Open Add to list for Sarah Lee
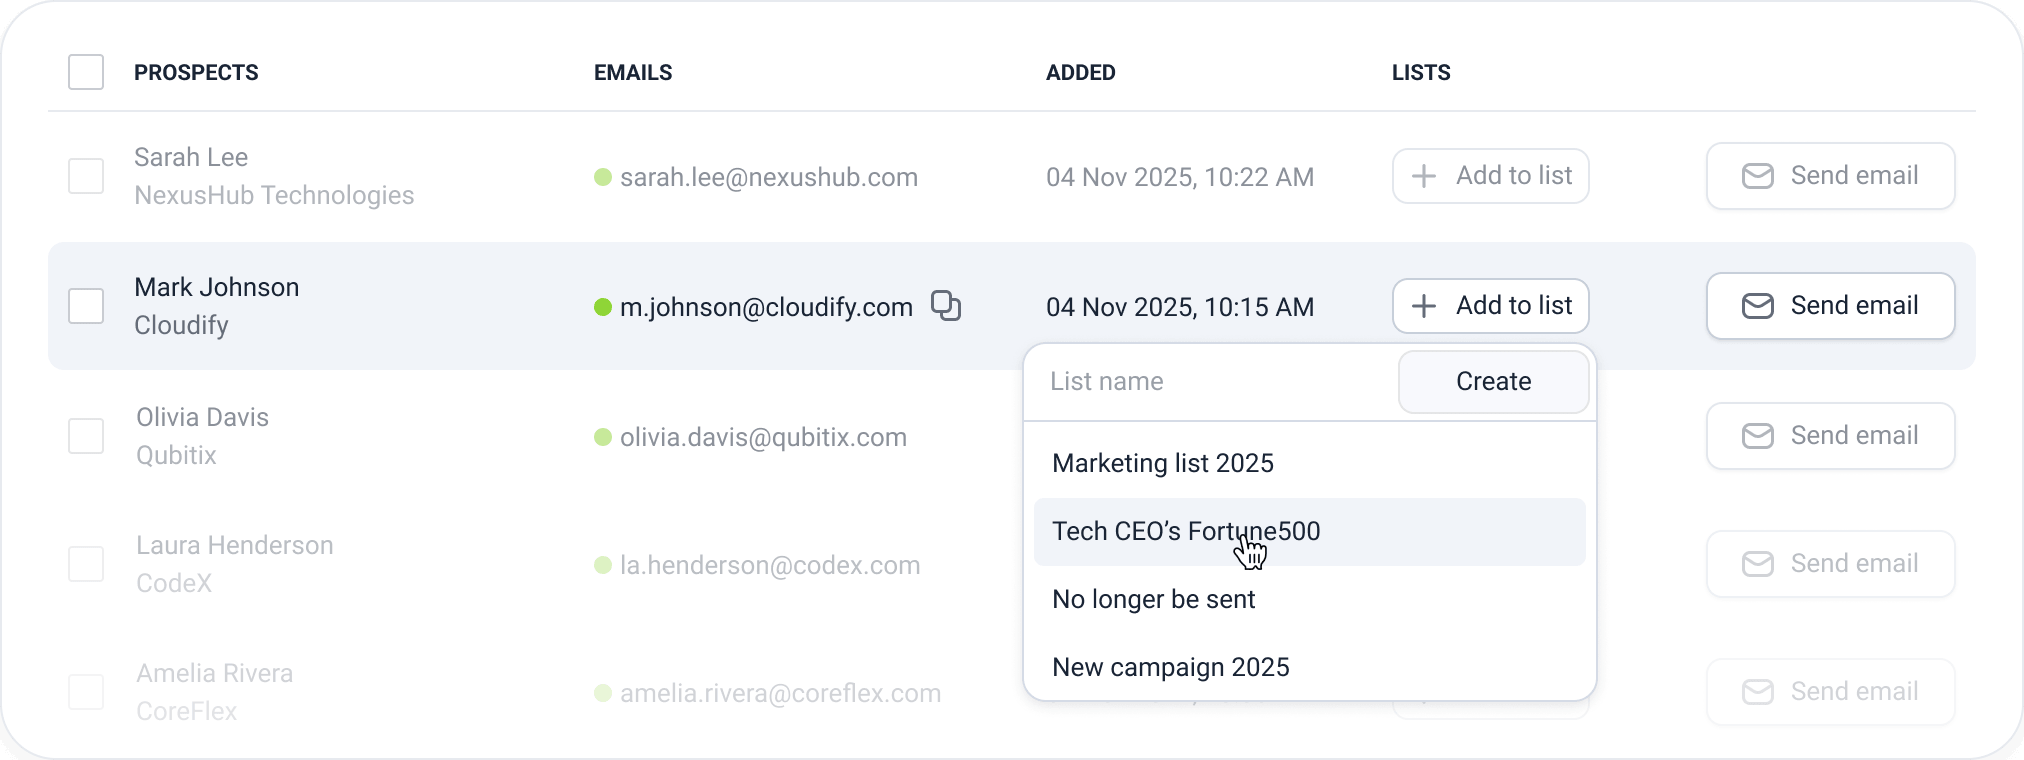Image resolution: width=2024 pixels, height=760 pixels. point(1490,176)
